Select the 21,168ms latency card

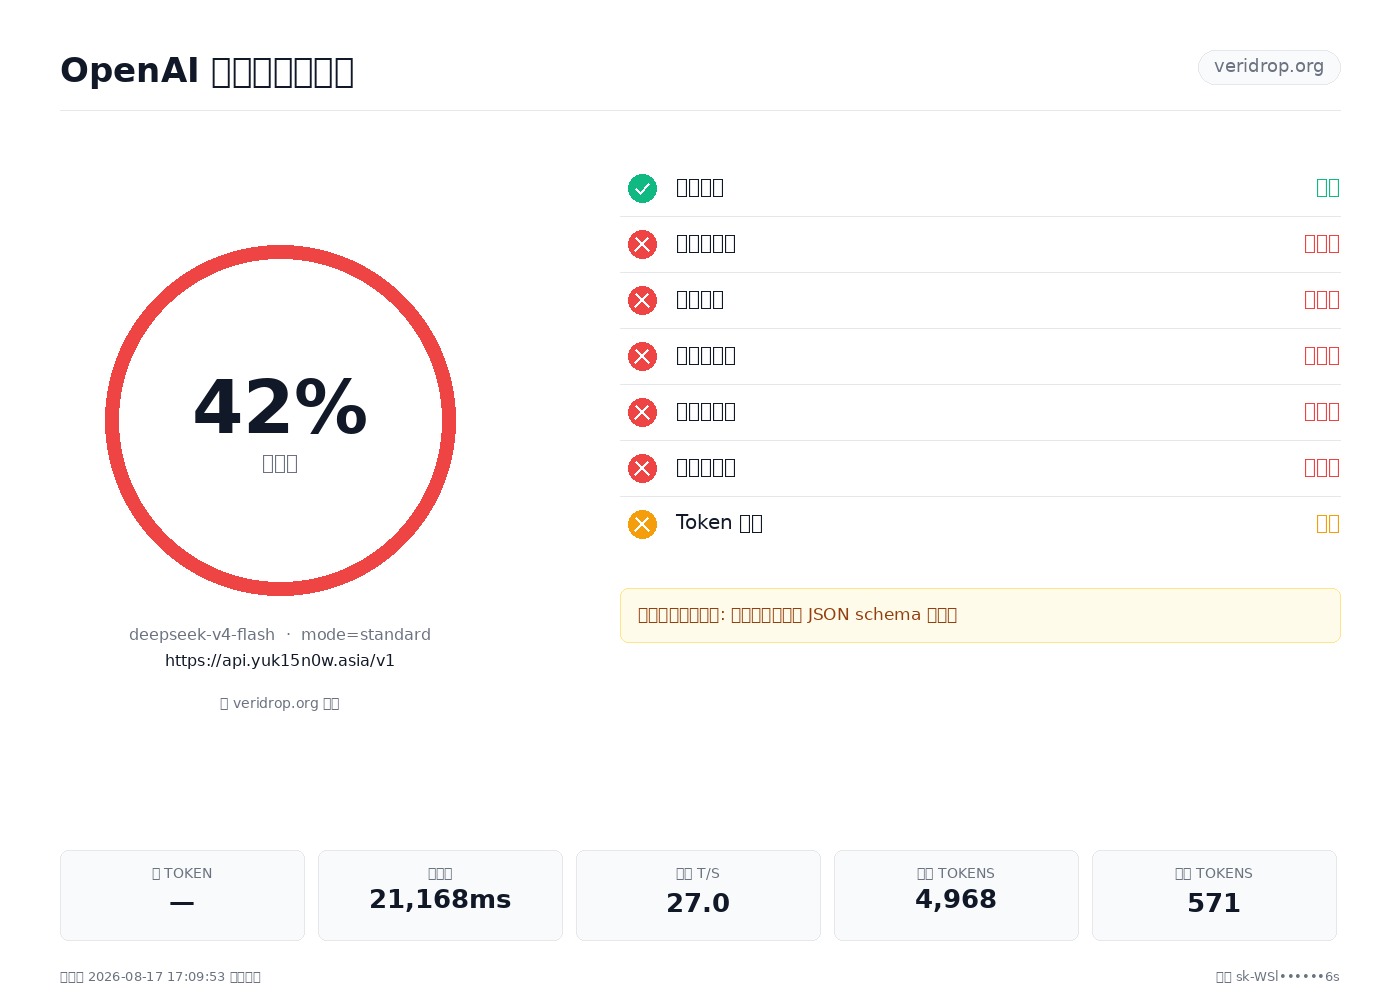point(440,895)
